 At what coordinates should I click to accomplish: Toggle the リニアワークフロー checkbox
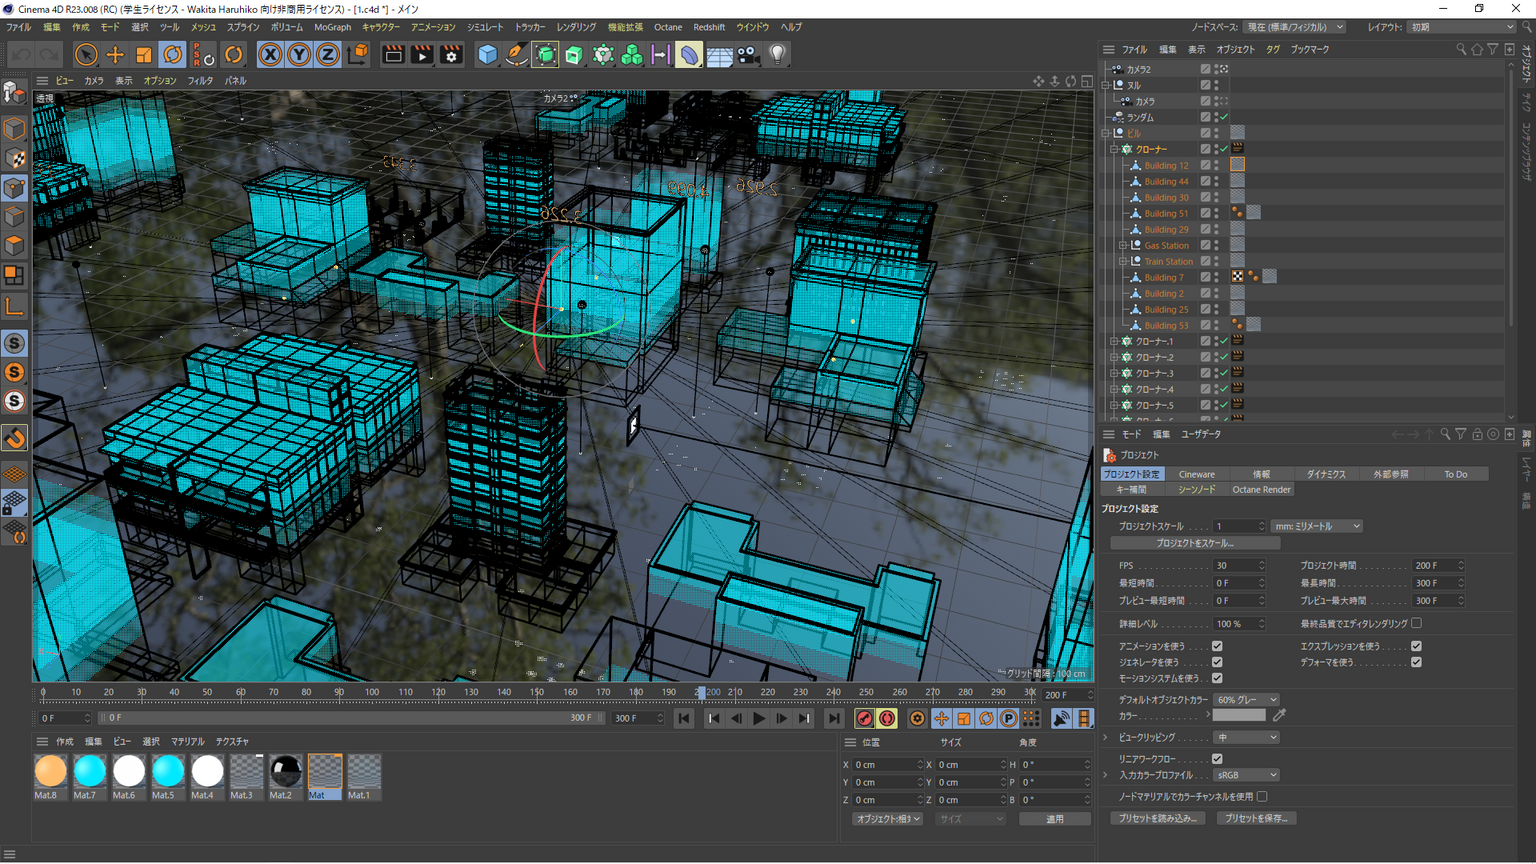tap(1217, 759)
